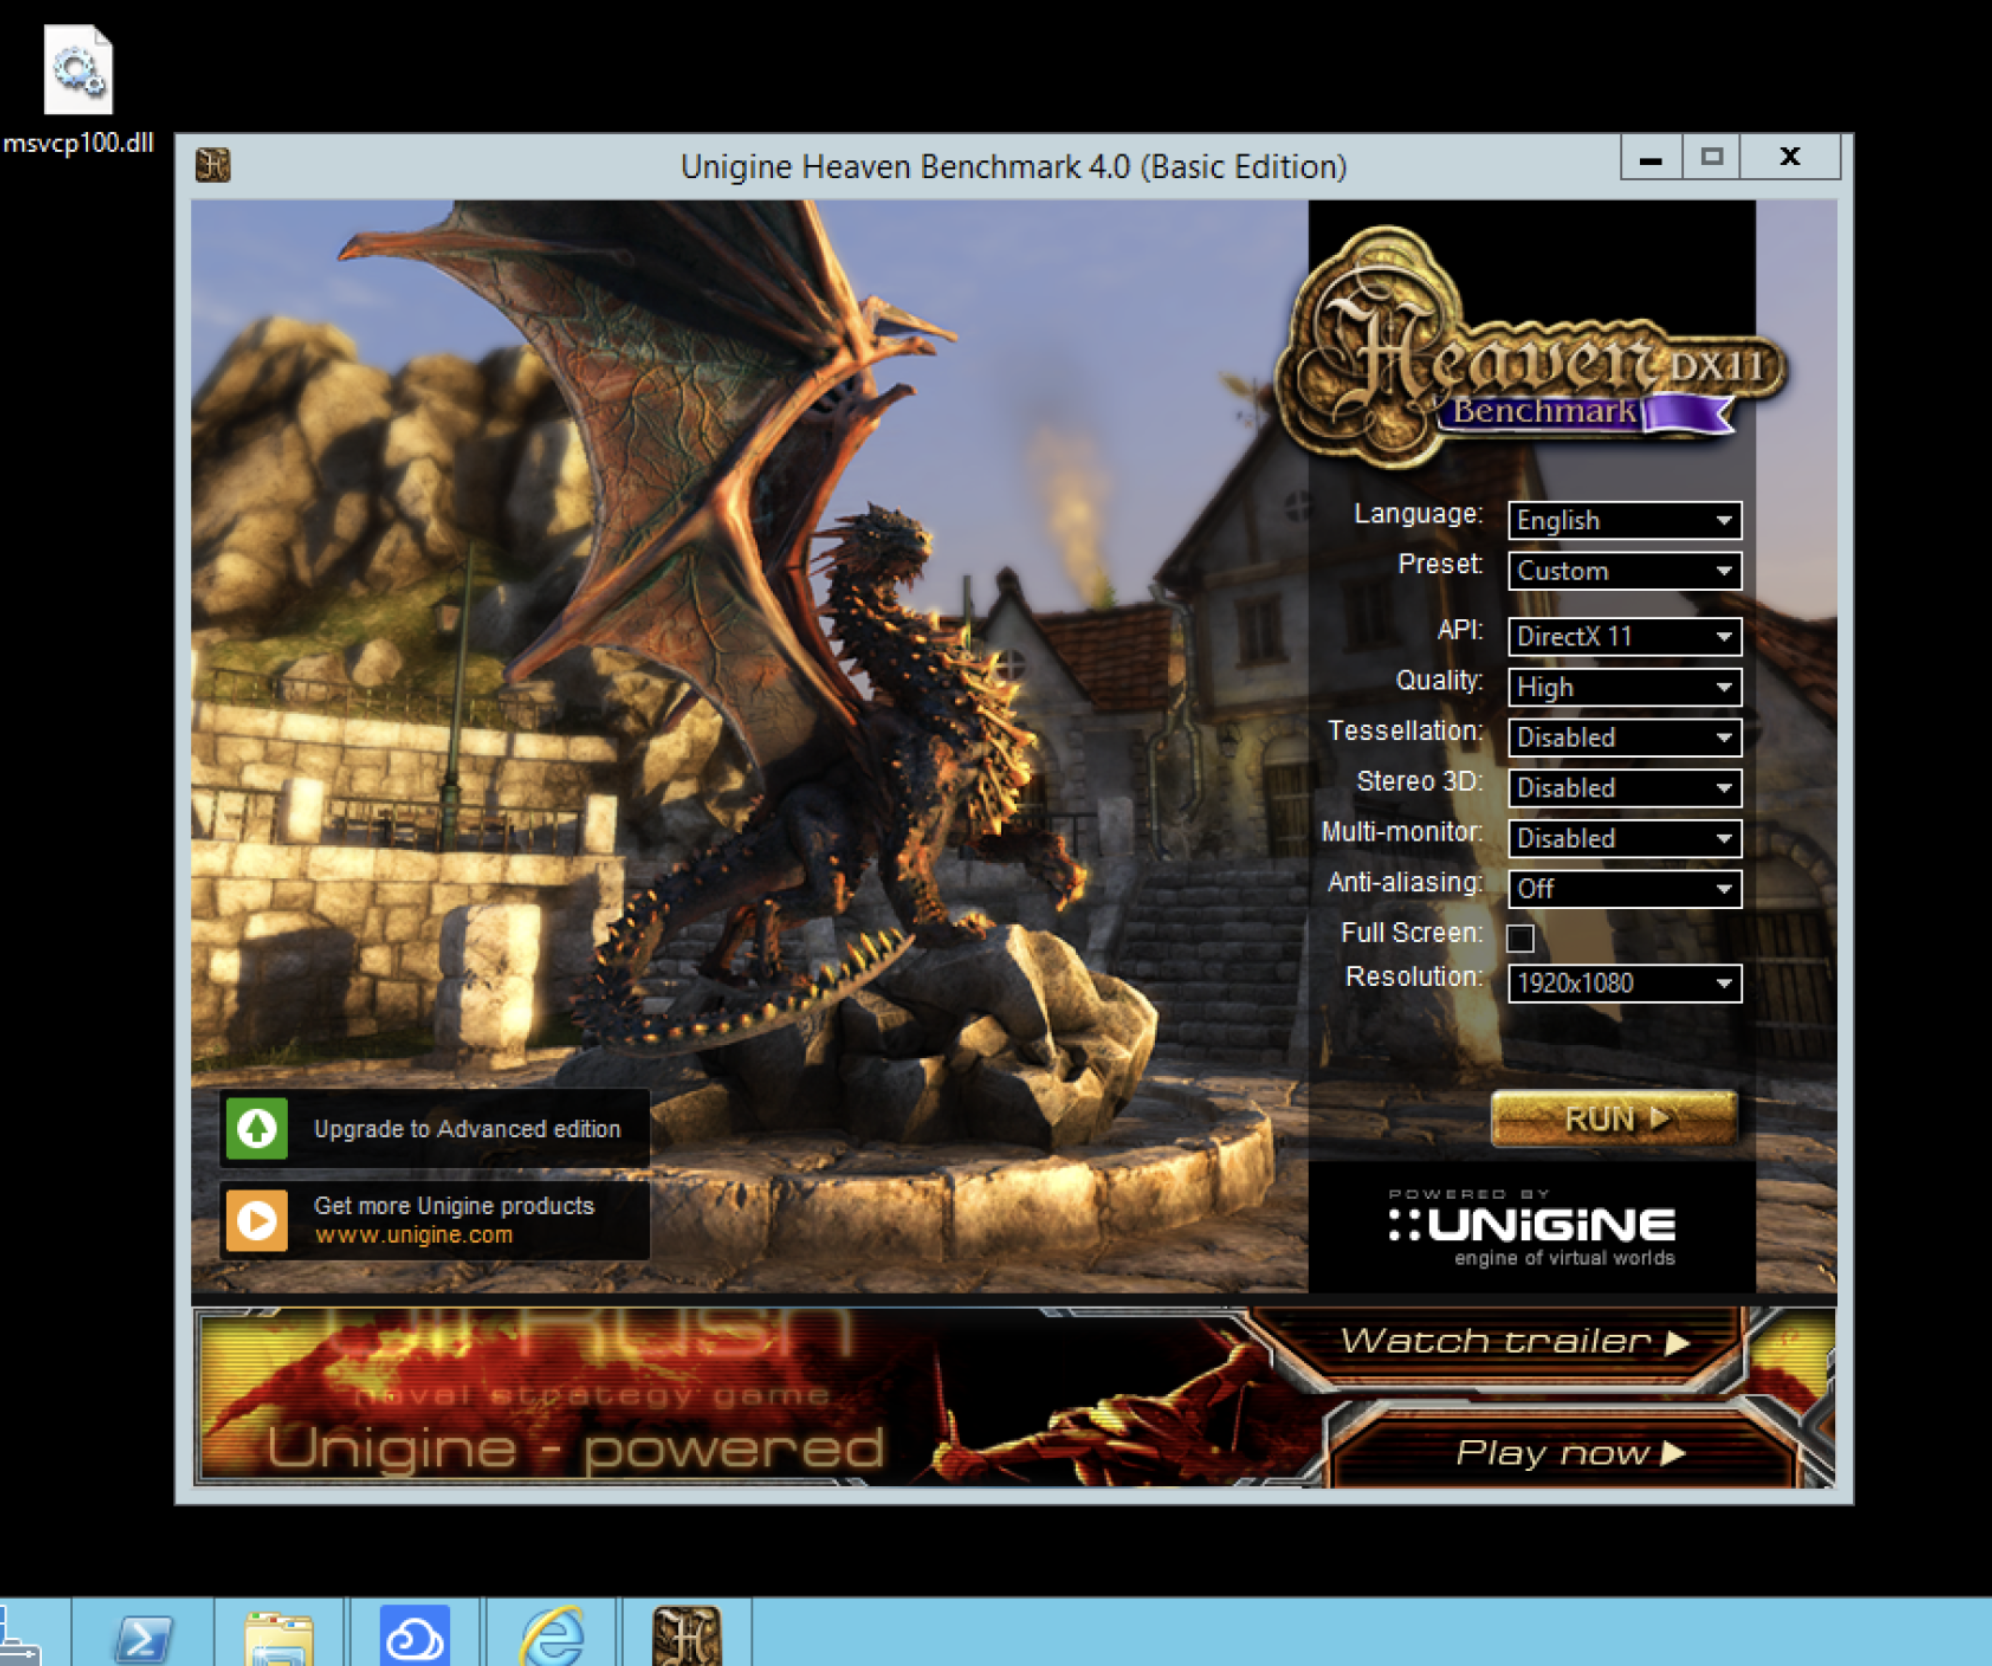Viewport: 1992px width, 1666px height.
Task: Open Heaven Benchmark from the taskbar
Action: 686,1635
